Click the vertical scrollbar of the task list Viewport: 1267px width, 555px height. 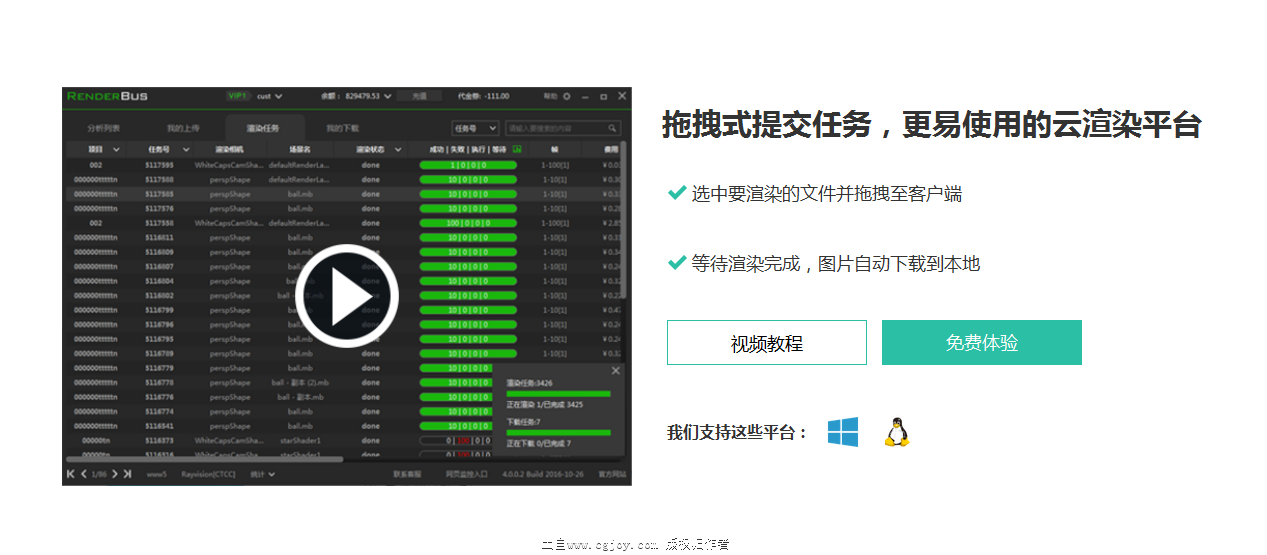click(625, 220)
